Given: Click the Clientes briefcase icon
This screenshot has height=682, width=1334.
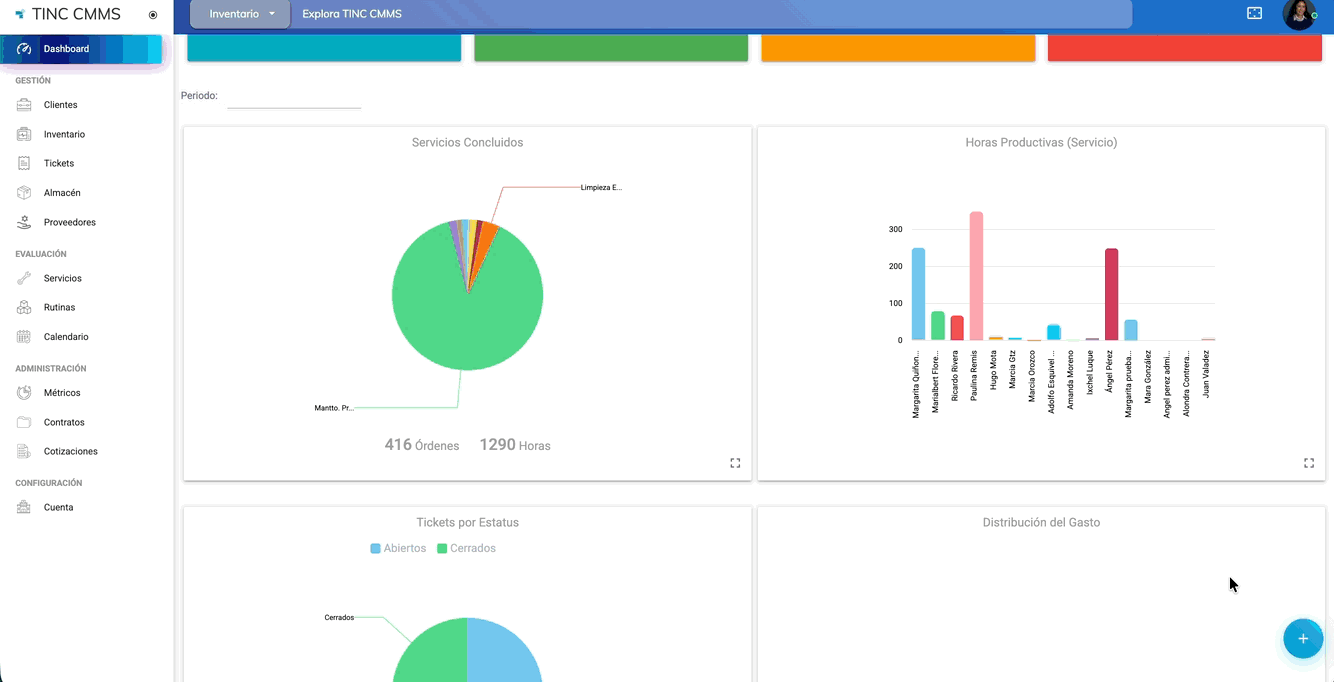Looking at the screenshot, I should pyautogui.click(x=24, y=105).
